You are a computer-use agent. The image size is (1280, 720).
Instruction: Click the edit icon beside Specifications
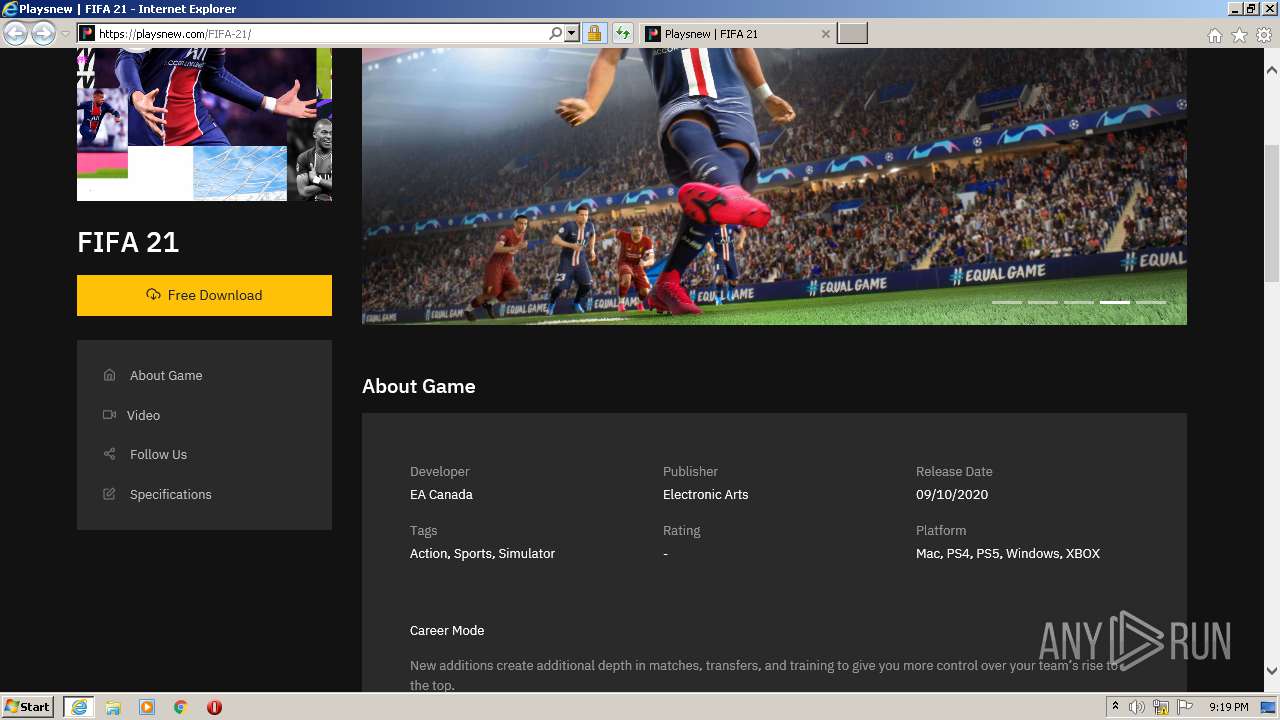109,494
